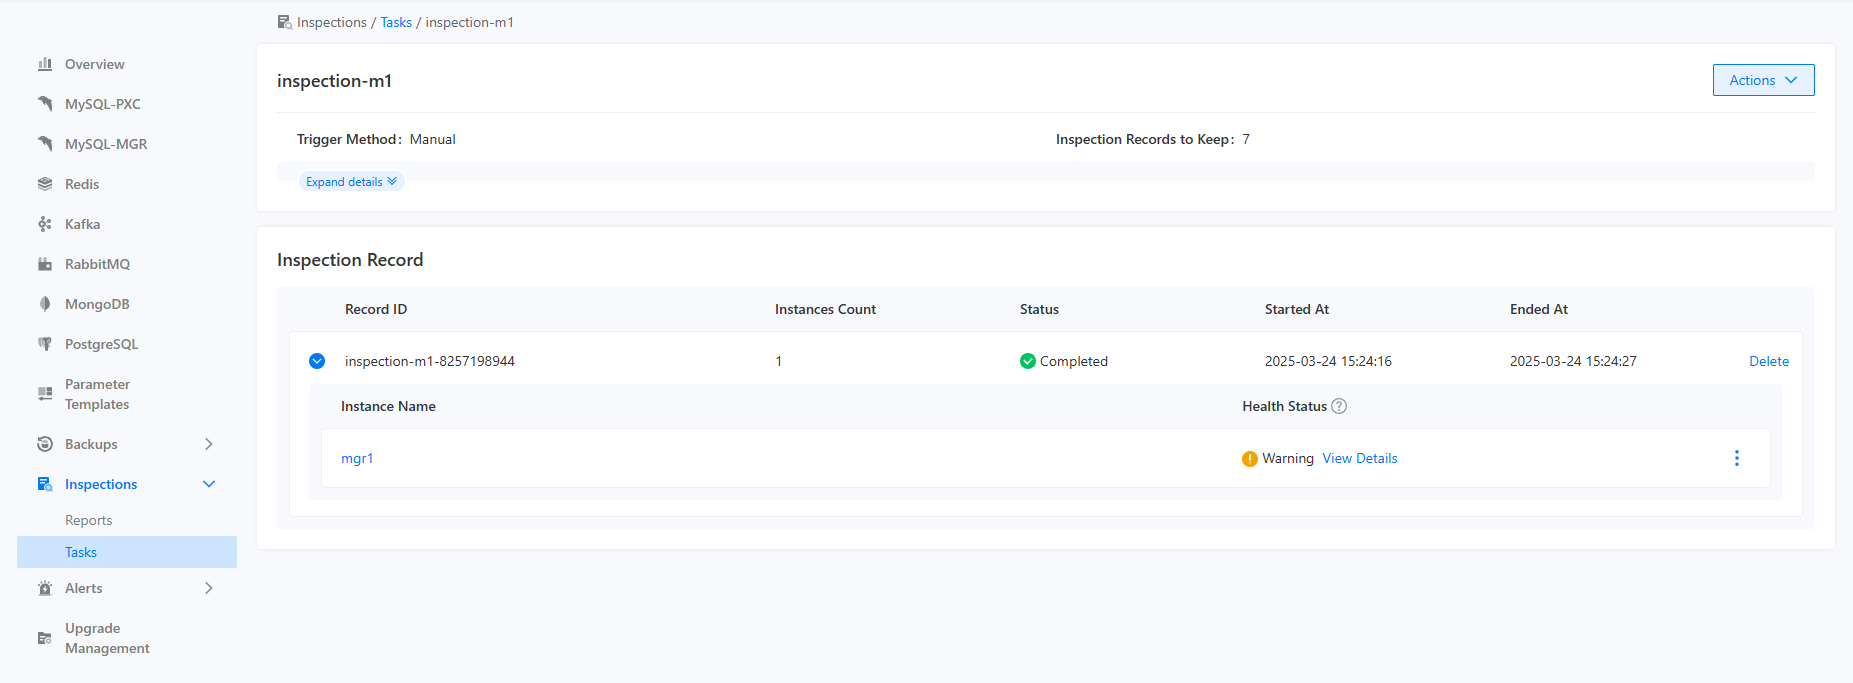Open the Actions dropdown
1853x683 pixels.
[x=1763, y=80]
